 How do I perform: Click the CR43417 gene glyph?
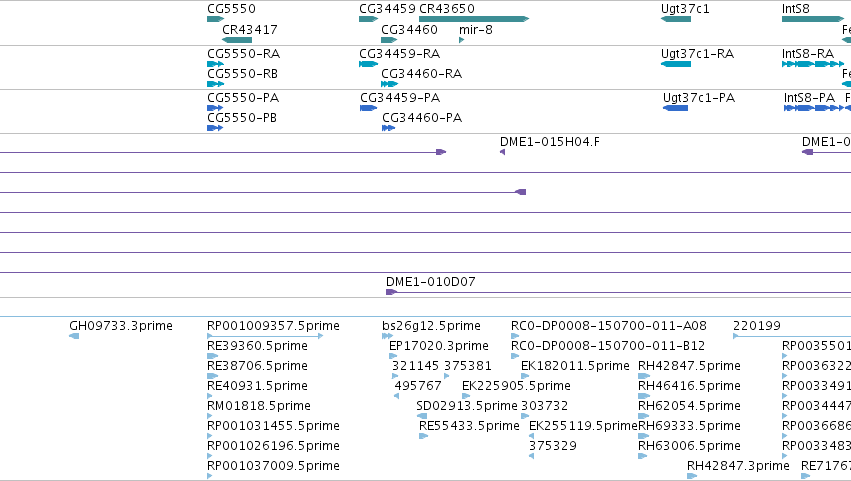click(x=237, y=40)
